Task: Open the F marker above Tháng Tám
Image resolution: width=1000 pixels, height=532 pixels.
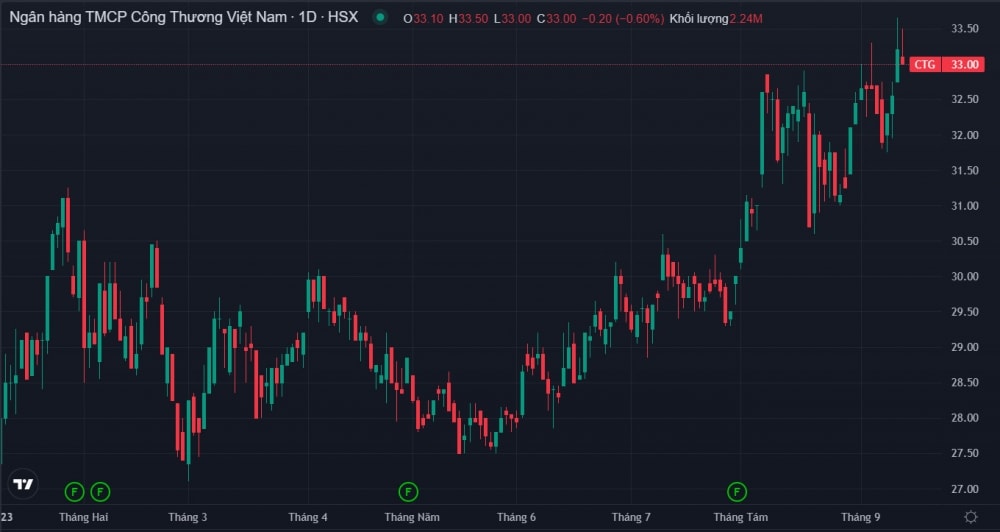Action: [x=737, y=492]
